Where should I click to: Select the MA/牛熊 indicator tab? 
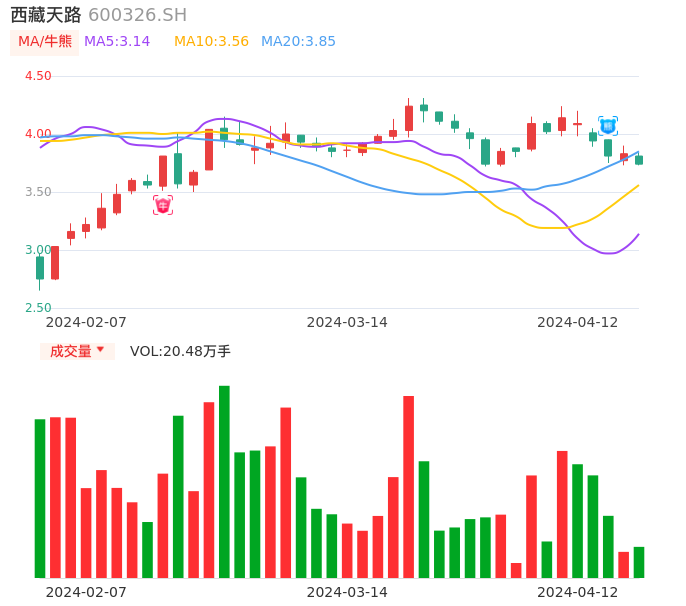click(x=45, y=42)
